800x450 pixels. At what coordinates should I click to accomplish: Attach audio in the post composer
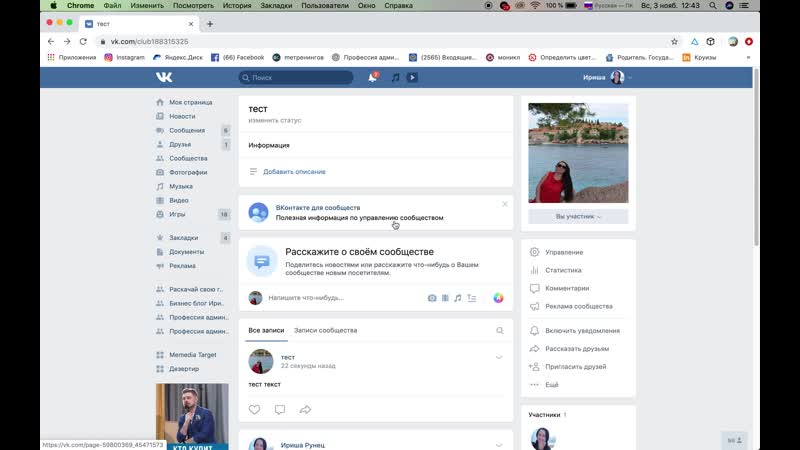[458, 298]
